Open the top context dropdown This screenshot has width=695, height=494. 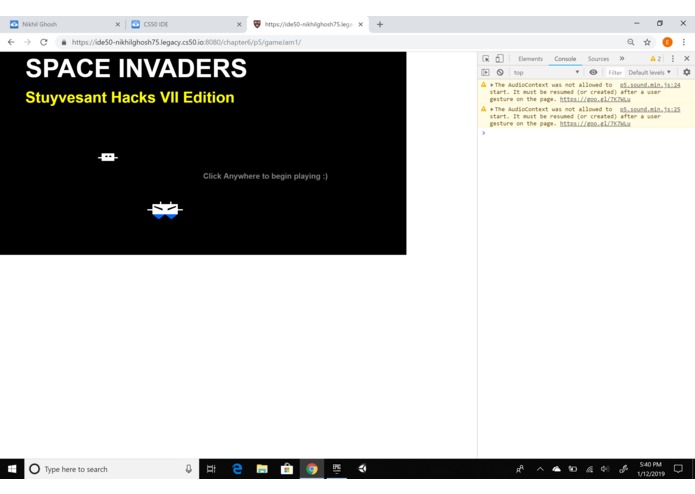546,72
